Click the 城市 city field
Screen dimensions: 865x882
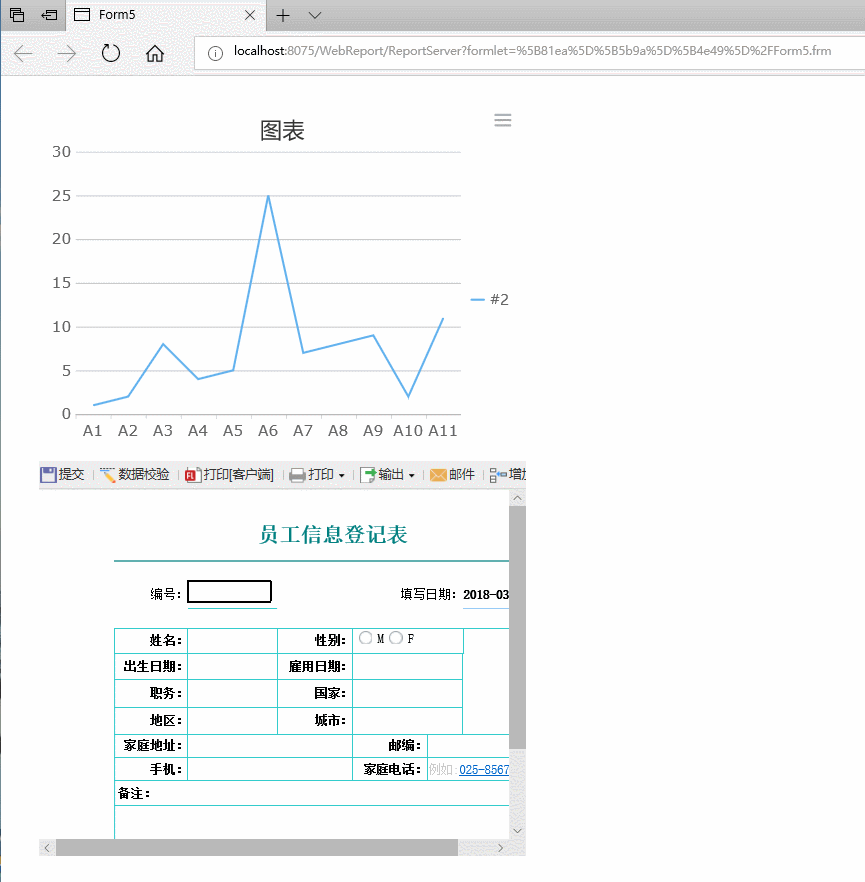(408, 721)
